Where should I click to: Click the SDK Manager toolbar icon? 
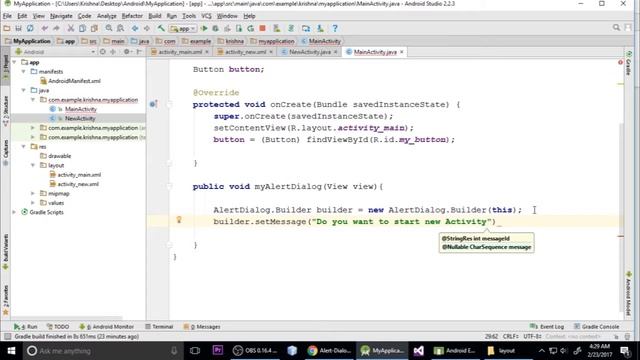[320, 28]
